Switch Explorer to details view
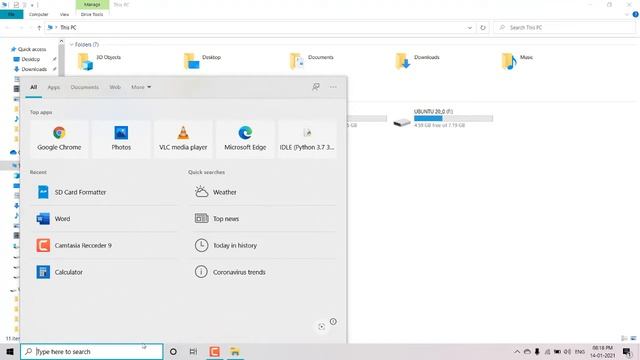 pyautogui.click(x=624, y=338)
